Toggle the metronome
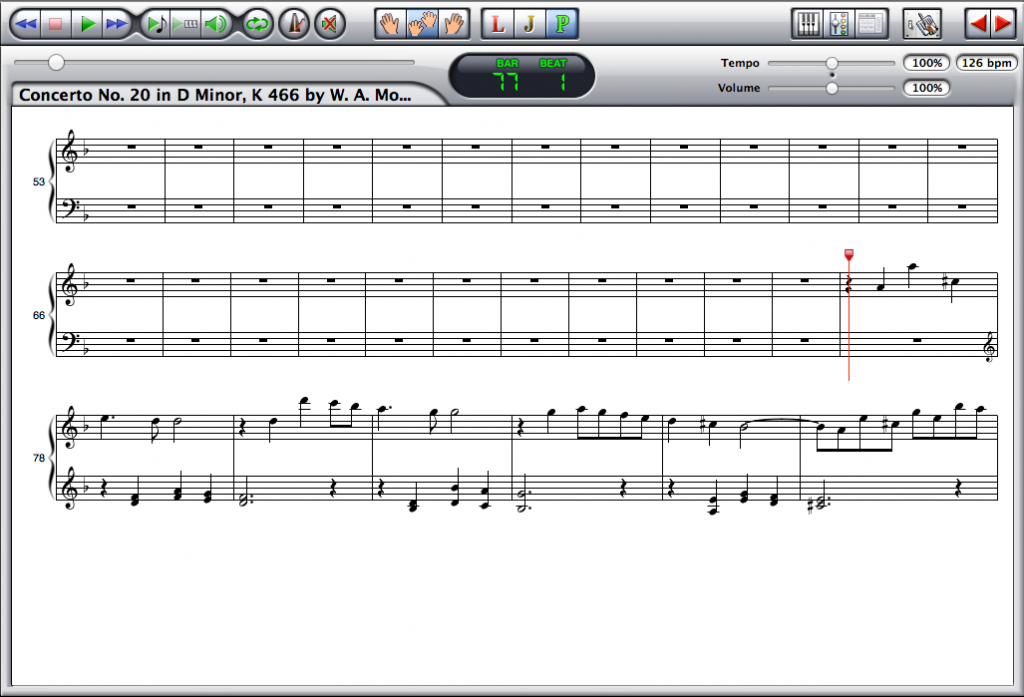The width and height of the screenshot is (1024, 697). coord(295,24)
